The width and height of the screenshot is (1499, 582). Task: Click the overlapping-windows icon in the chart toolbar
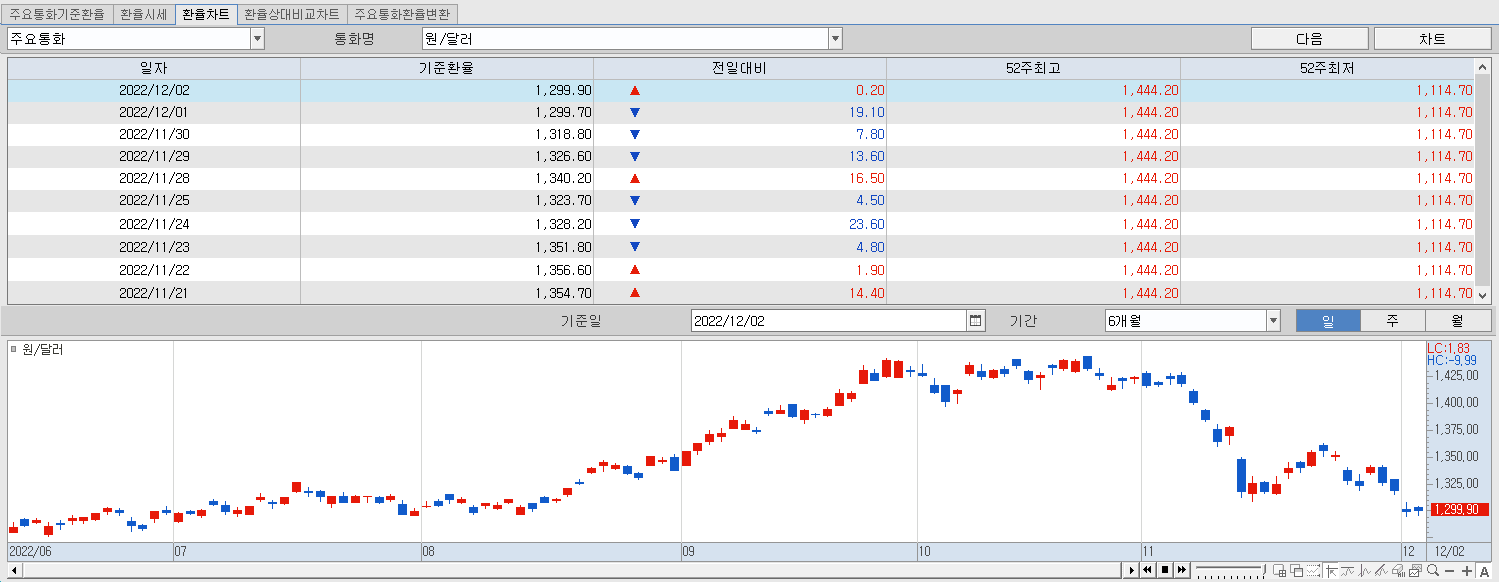(x=1297, y=570)
